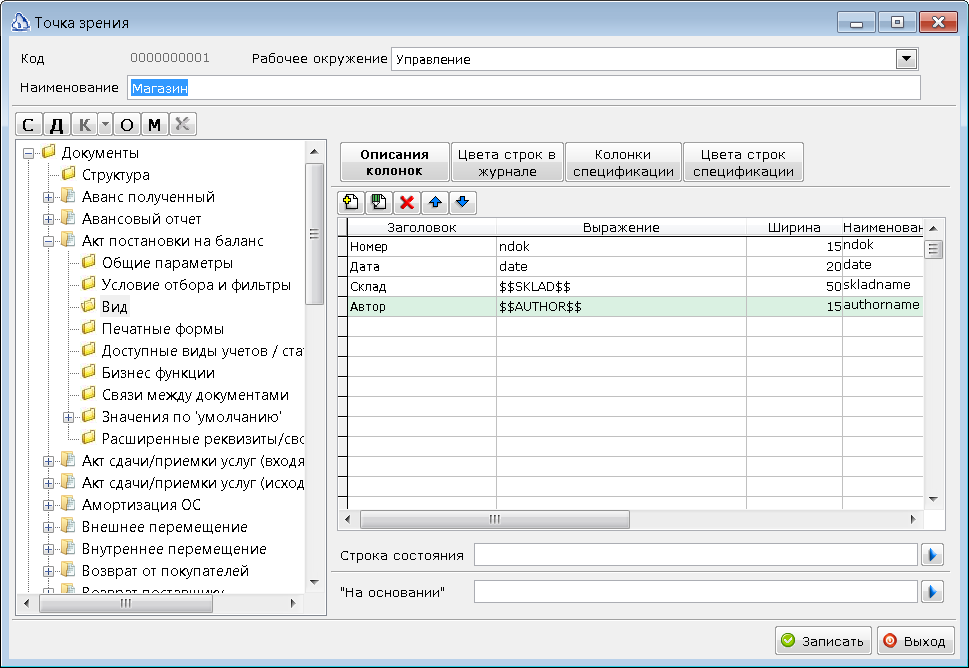969x668 pixels.
Task: Switch to 'Описания колонок' tab
Action: pyautogui.click(x=394, y=163)
